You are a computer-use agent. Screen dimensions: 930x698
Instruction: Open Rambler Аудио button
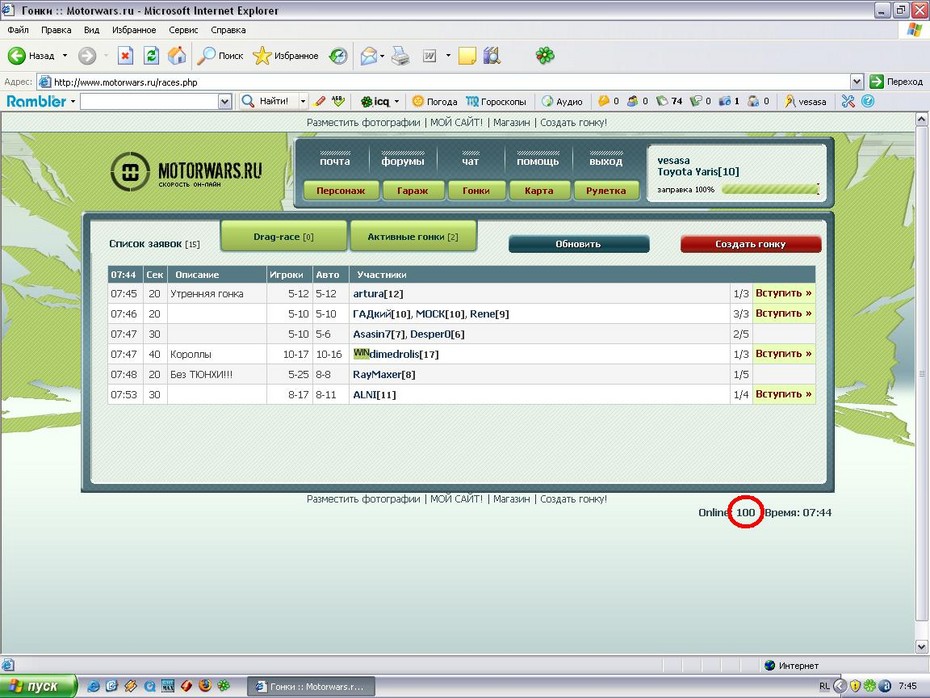pos(562,101)
